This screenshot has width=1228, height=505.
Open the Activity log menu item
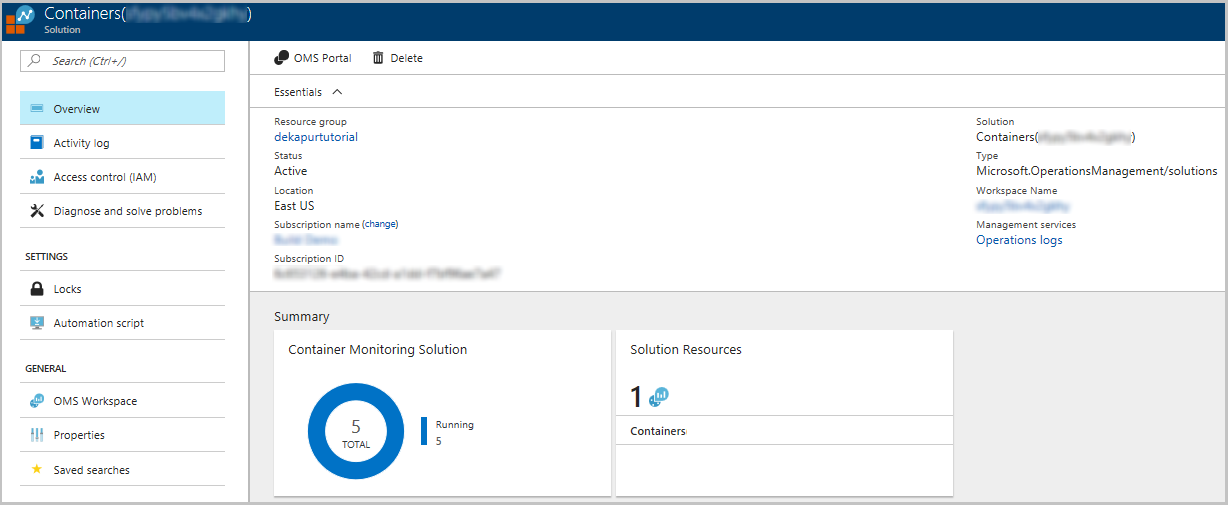click(122, 143)
